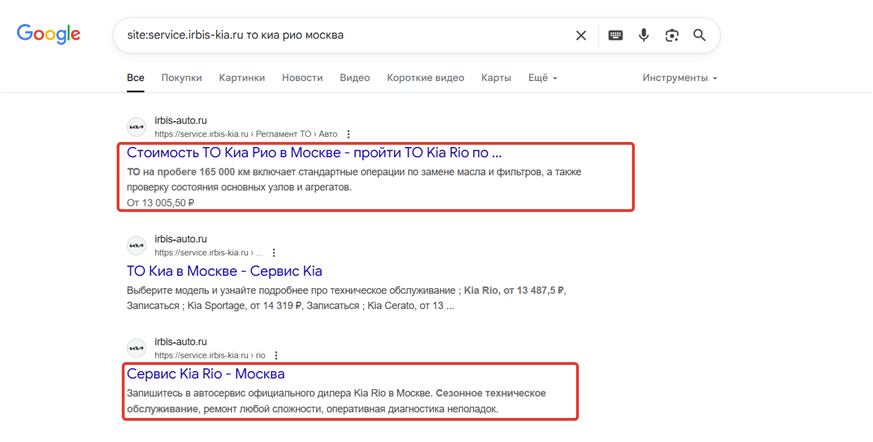Open three-dot menu for first result
The image size is (873, 442).
coord(348,133)
